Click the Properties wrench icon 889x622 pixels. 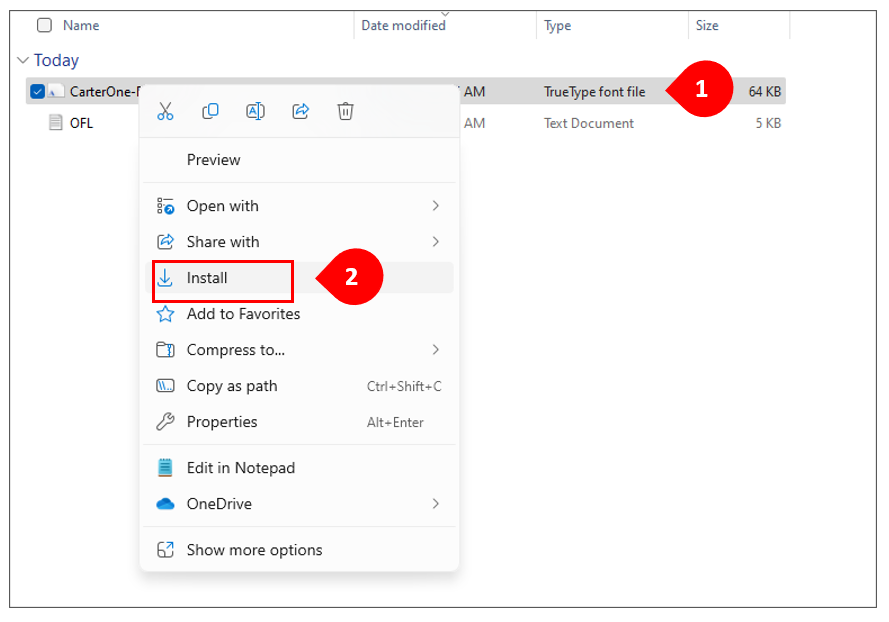165,422
